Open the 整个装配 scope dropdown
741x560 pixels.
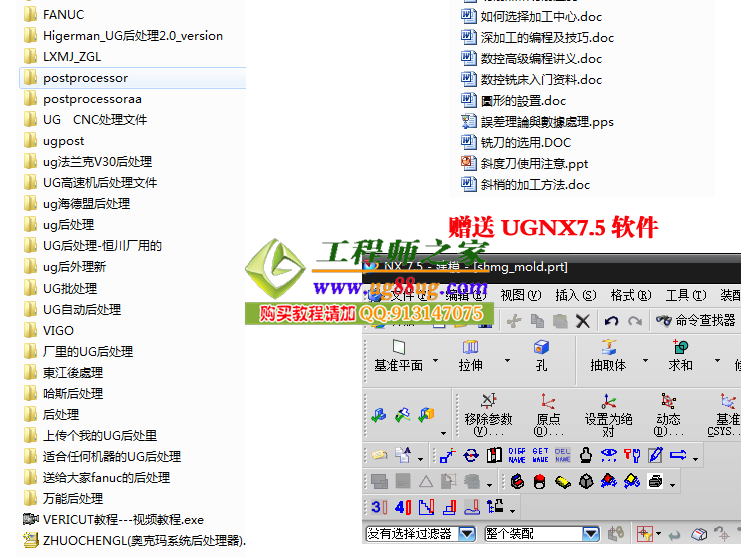pos(591,534)
